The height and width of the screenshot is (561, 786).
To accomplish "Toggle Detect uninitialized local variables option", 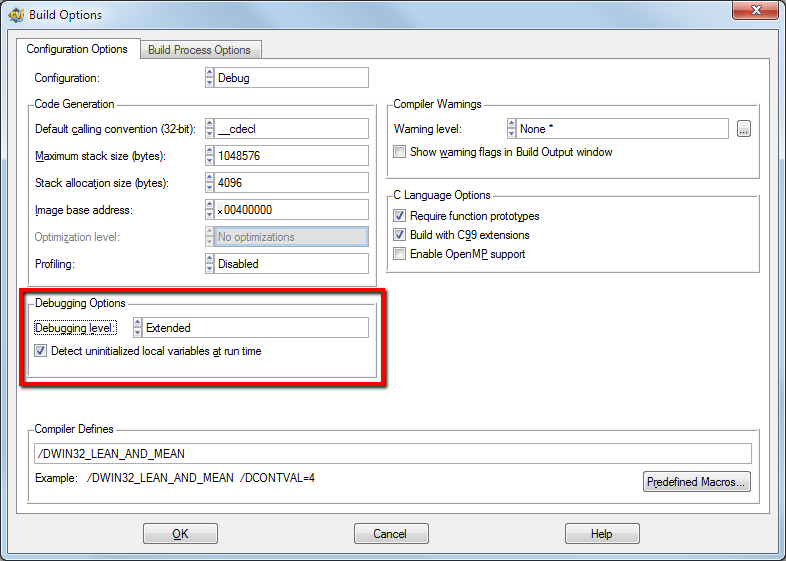I will pyautogui.click(x=41, y=351).
